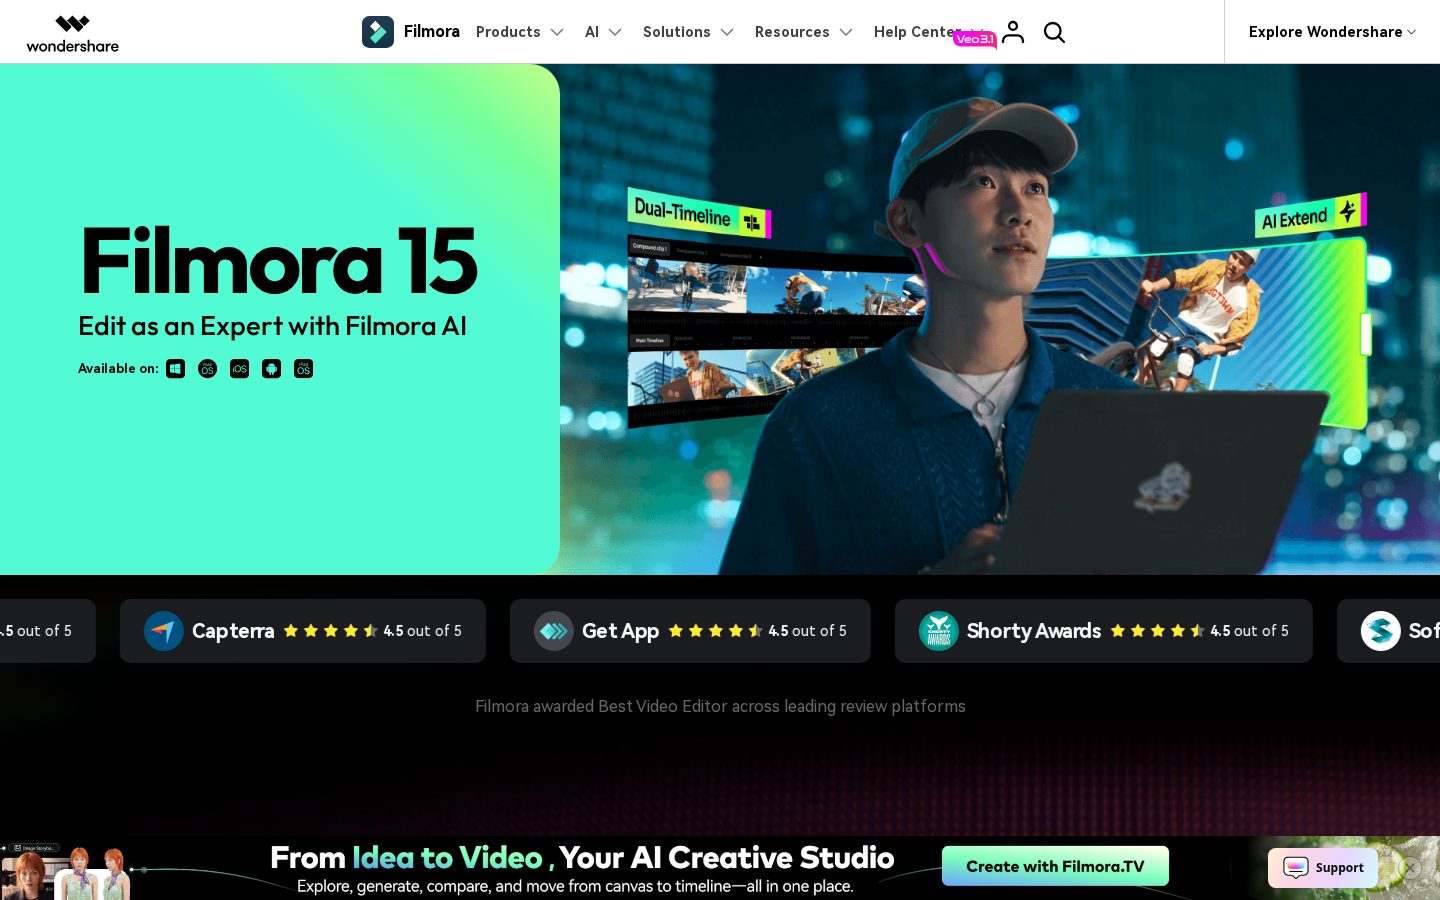Click the dual-timeline editor preview panel

click(x=775, y=330)
